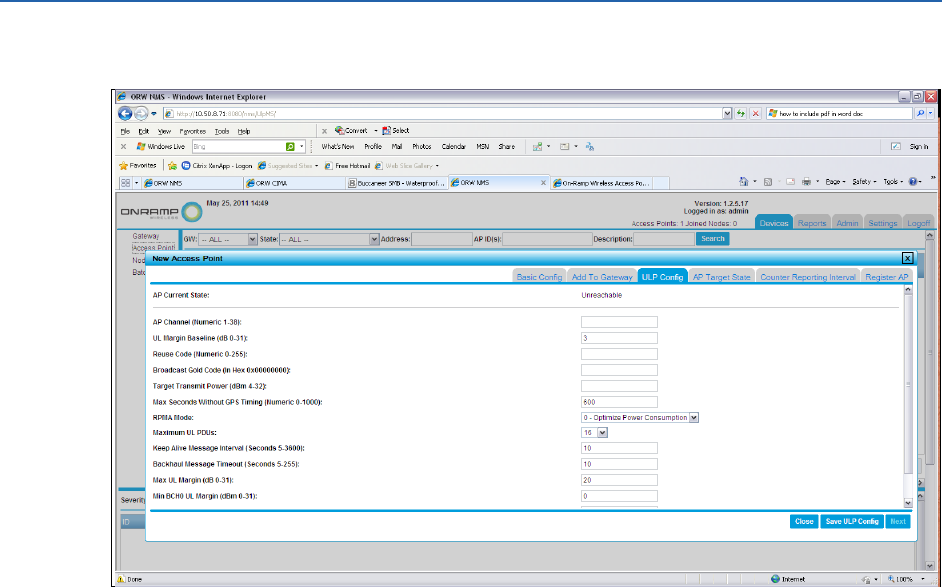Click the zoom level 100% control
Viewport: 942px width, 587px height.
coord(907,579)
